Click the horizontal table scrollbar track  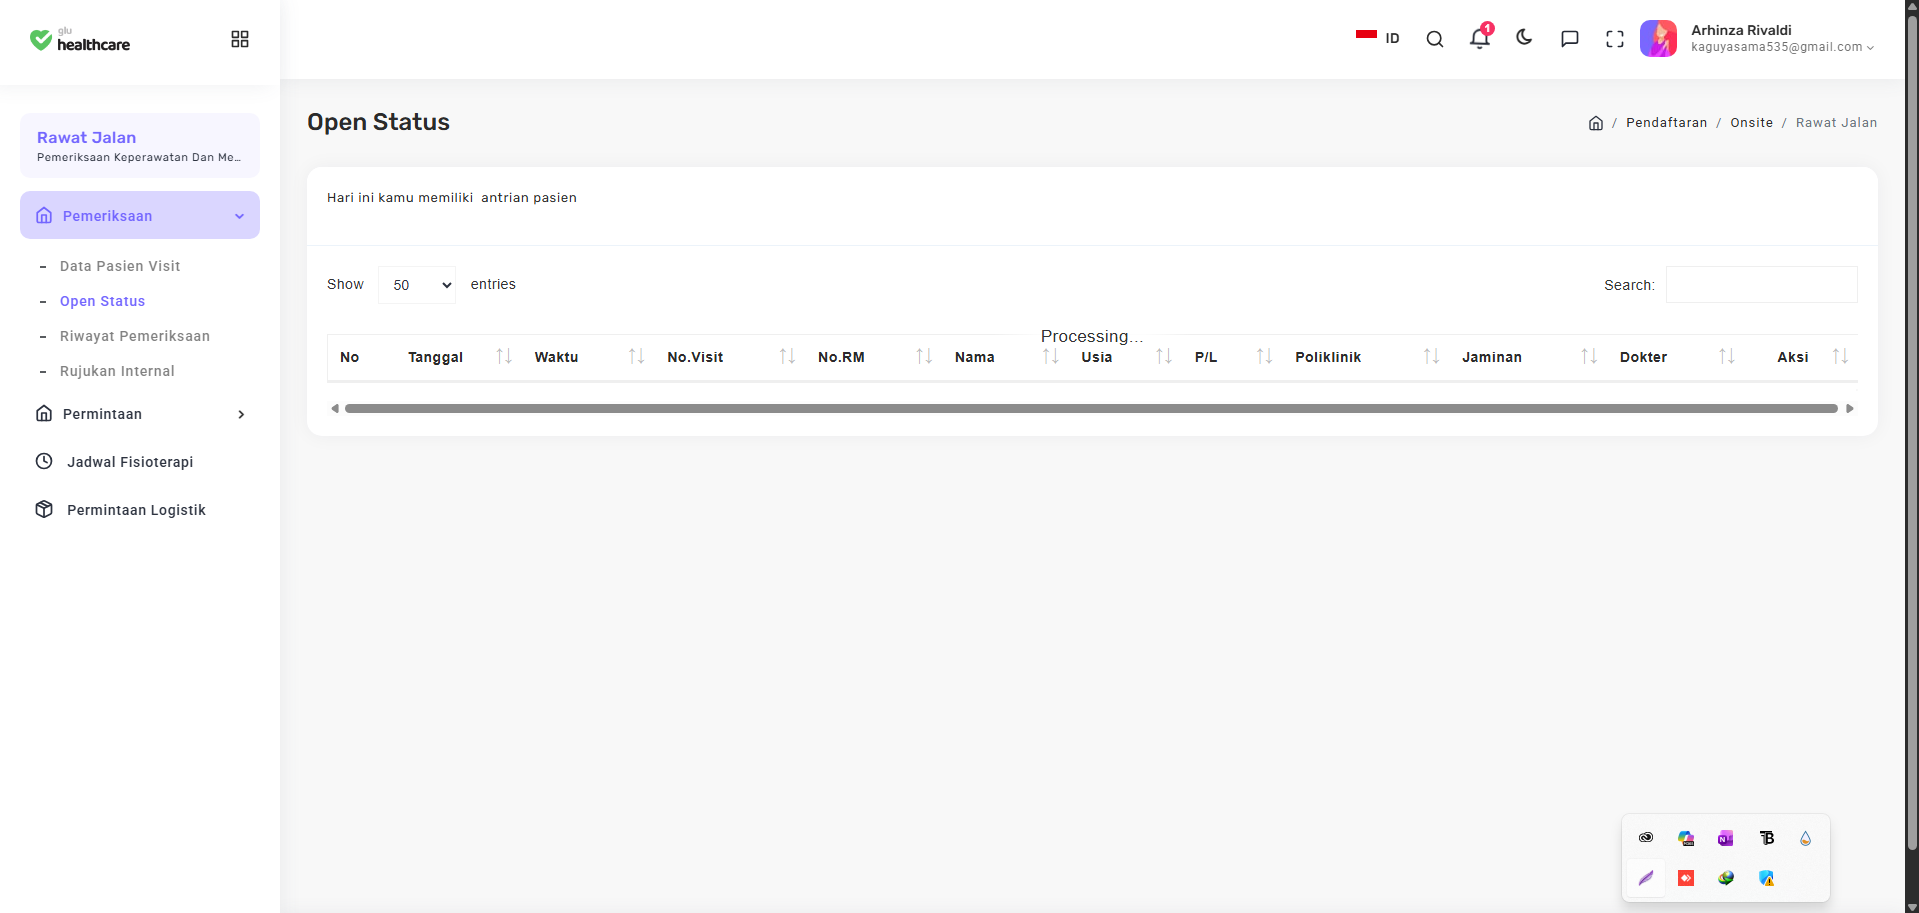coord(1091,408)
